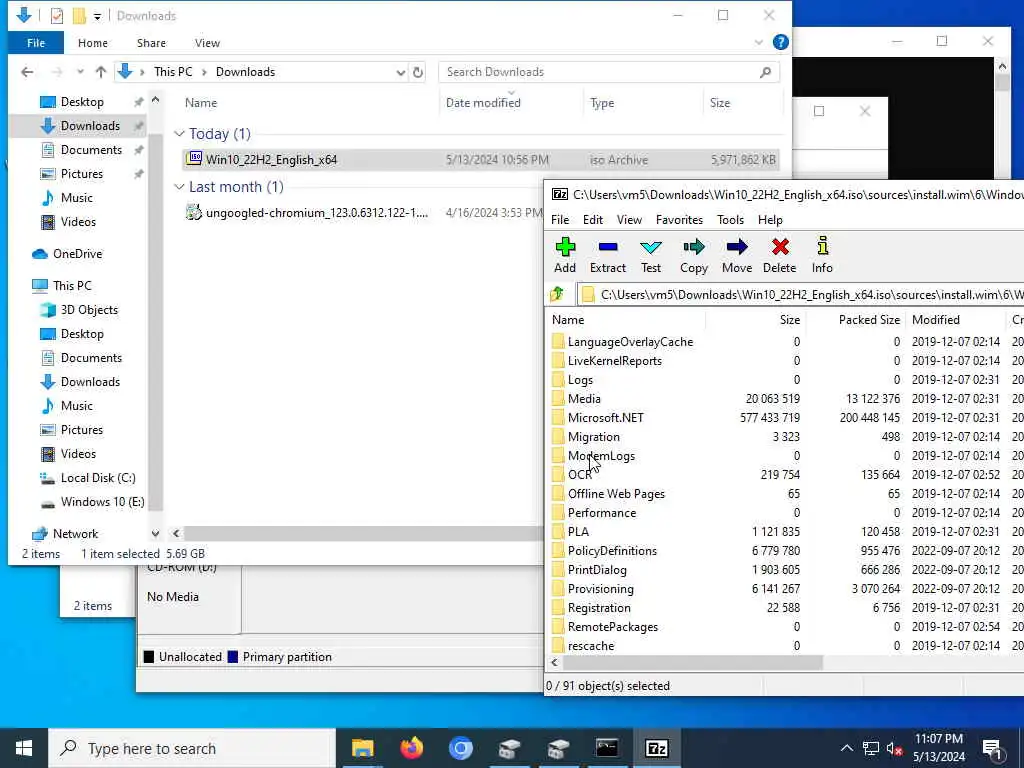Open pinned Documents in Quick access
The image size is (1024, 768).
[x=91, y=150]
